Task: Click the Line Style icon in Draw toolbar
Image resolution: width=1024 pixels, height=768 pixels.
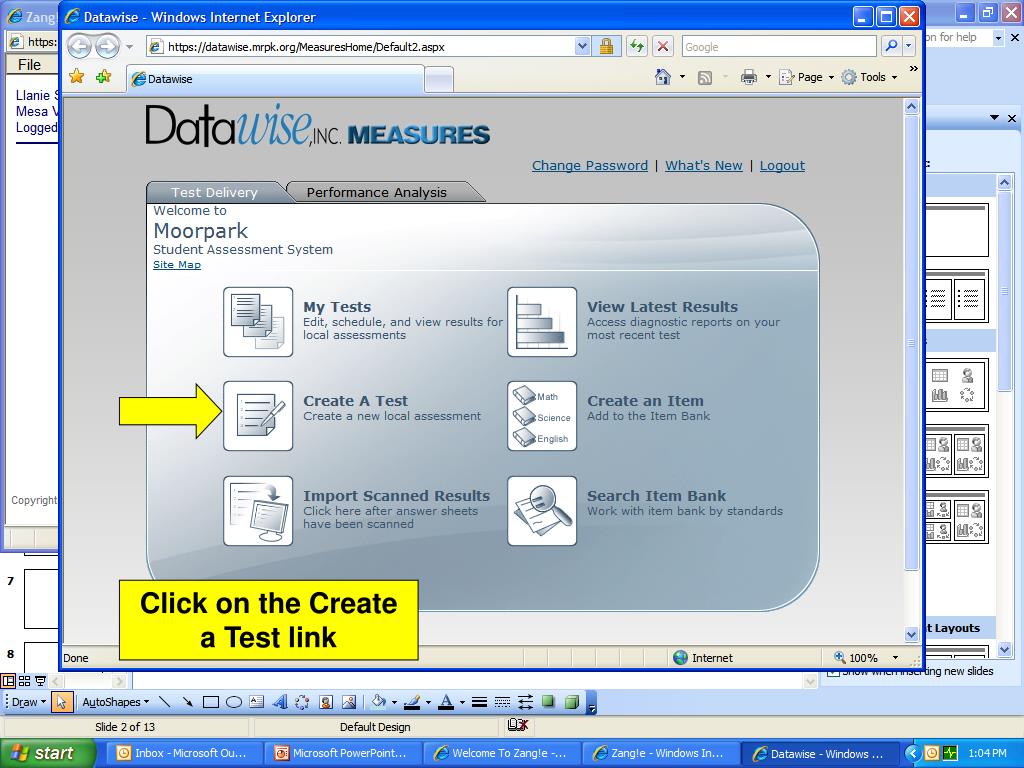Action: click(x=479, y=702)
